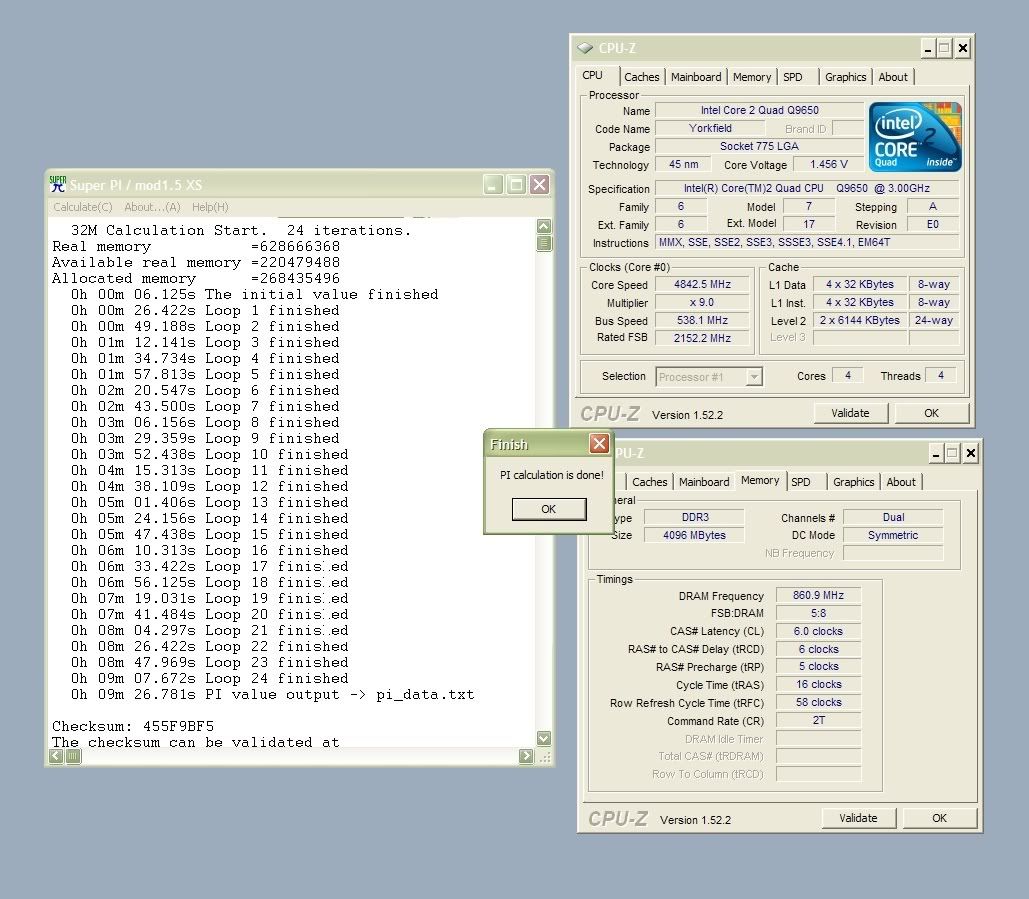Select CPU tab in top CPU-Z window
The width and height of the screenshot is (1029, 899).
click(593, 75)
